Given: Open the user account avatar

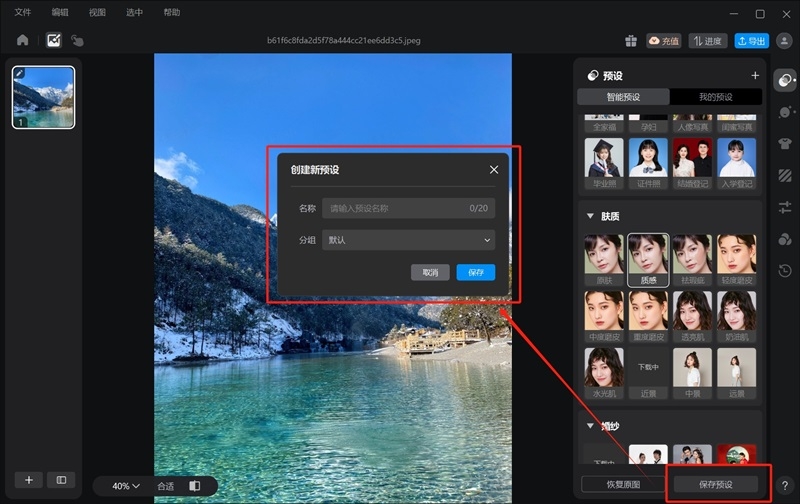Looking at the screenshot, I should tap(784, 41).
